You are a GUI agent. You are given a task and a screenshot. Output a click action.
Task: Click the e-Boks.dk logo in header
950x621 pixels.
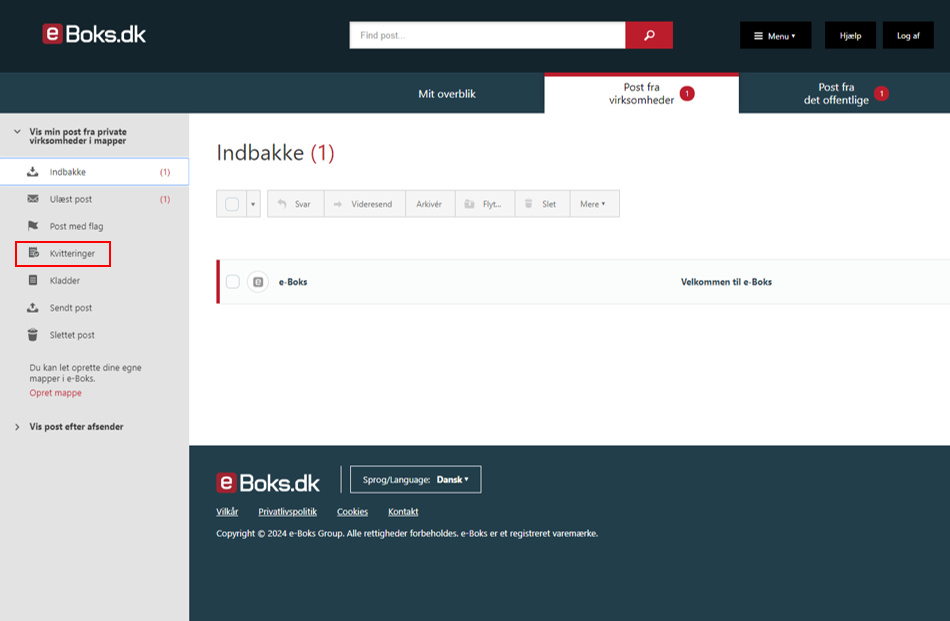click(94, 35)
